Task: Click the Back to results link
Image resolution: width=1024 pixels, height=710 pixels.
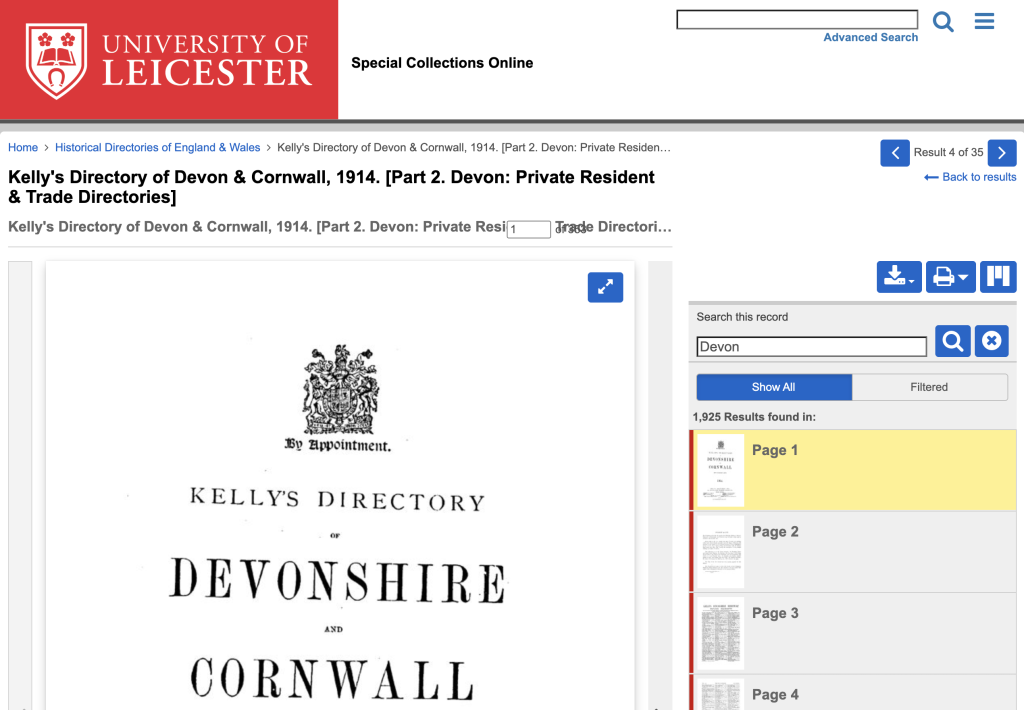Action: pyautogui.click(x=970, y=177)
